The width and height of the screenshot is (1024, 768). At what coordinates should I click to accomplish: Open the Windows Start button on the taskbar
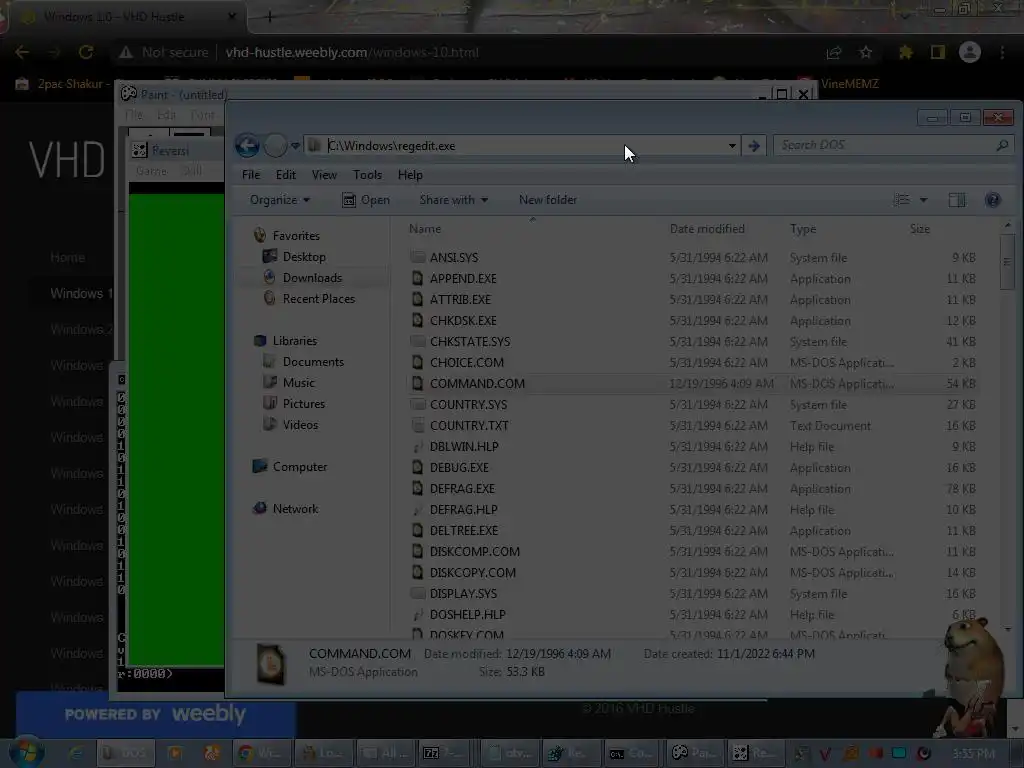(25, 752)
